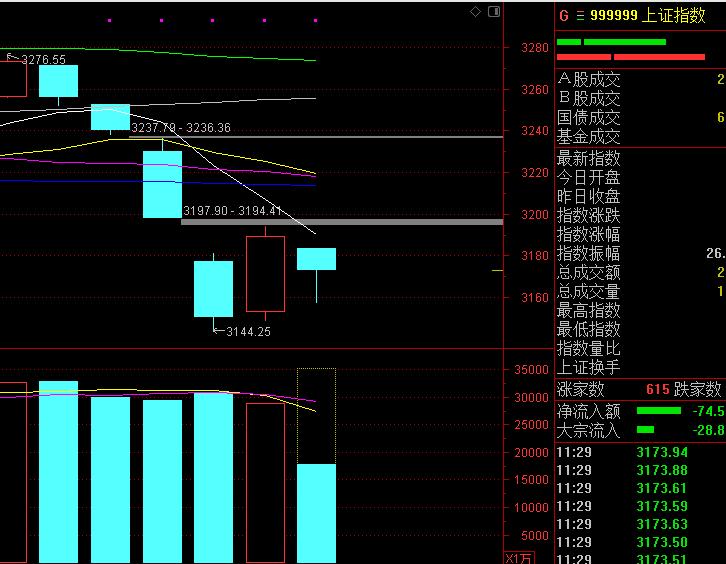Image resolution: width=726 pixels, height=564 pixels.
Task: Select tick entry 3173.94
Action: pyautogui.click(x=662, y=452)
